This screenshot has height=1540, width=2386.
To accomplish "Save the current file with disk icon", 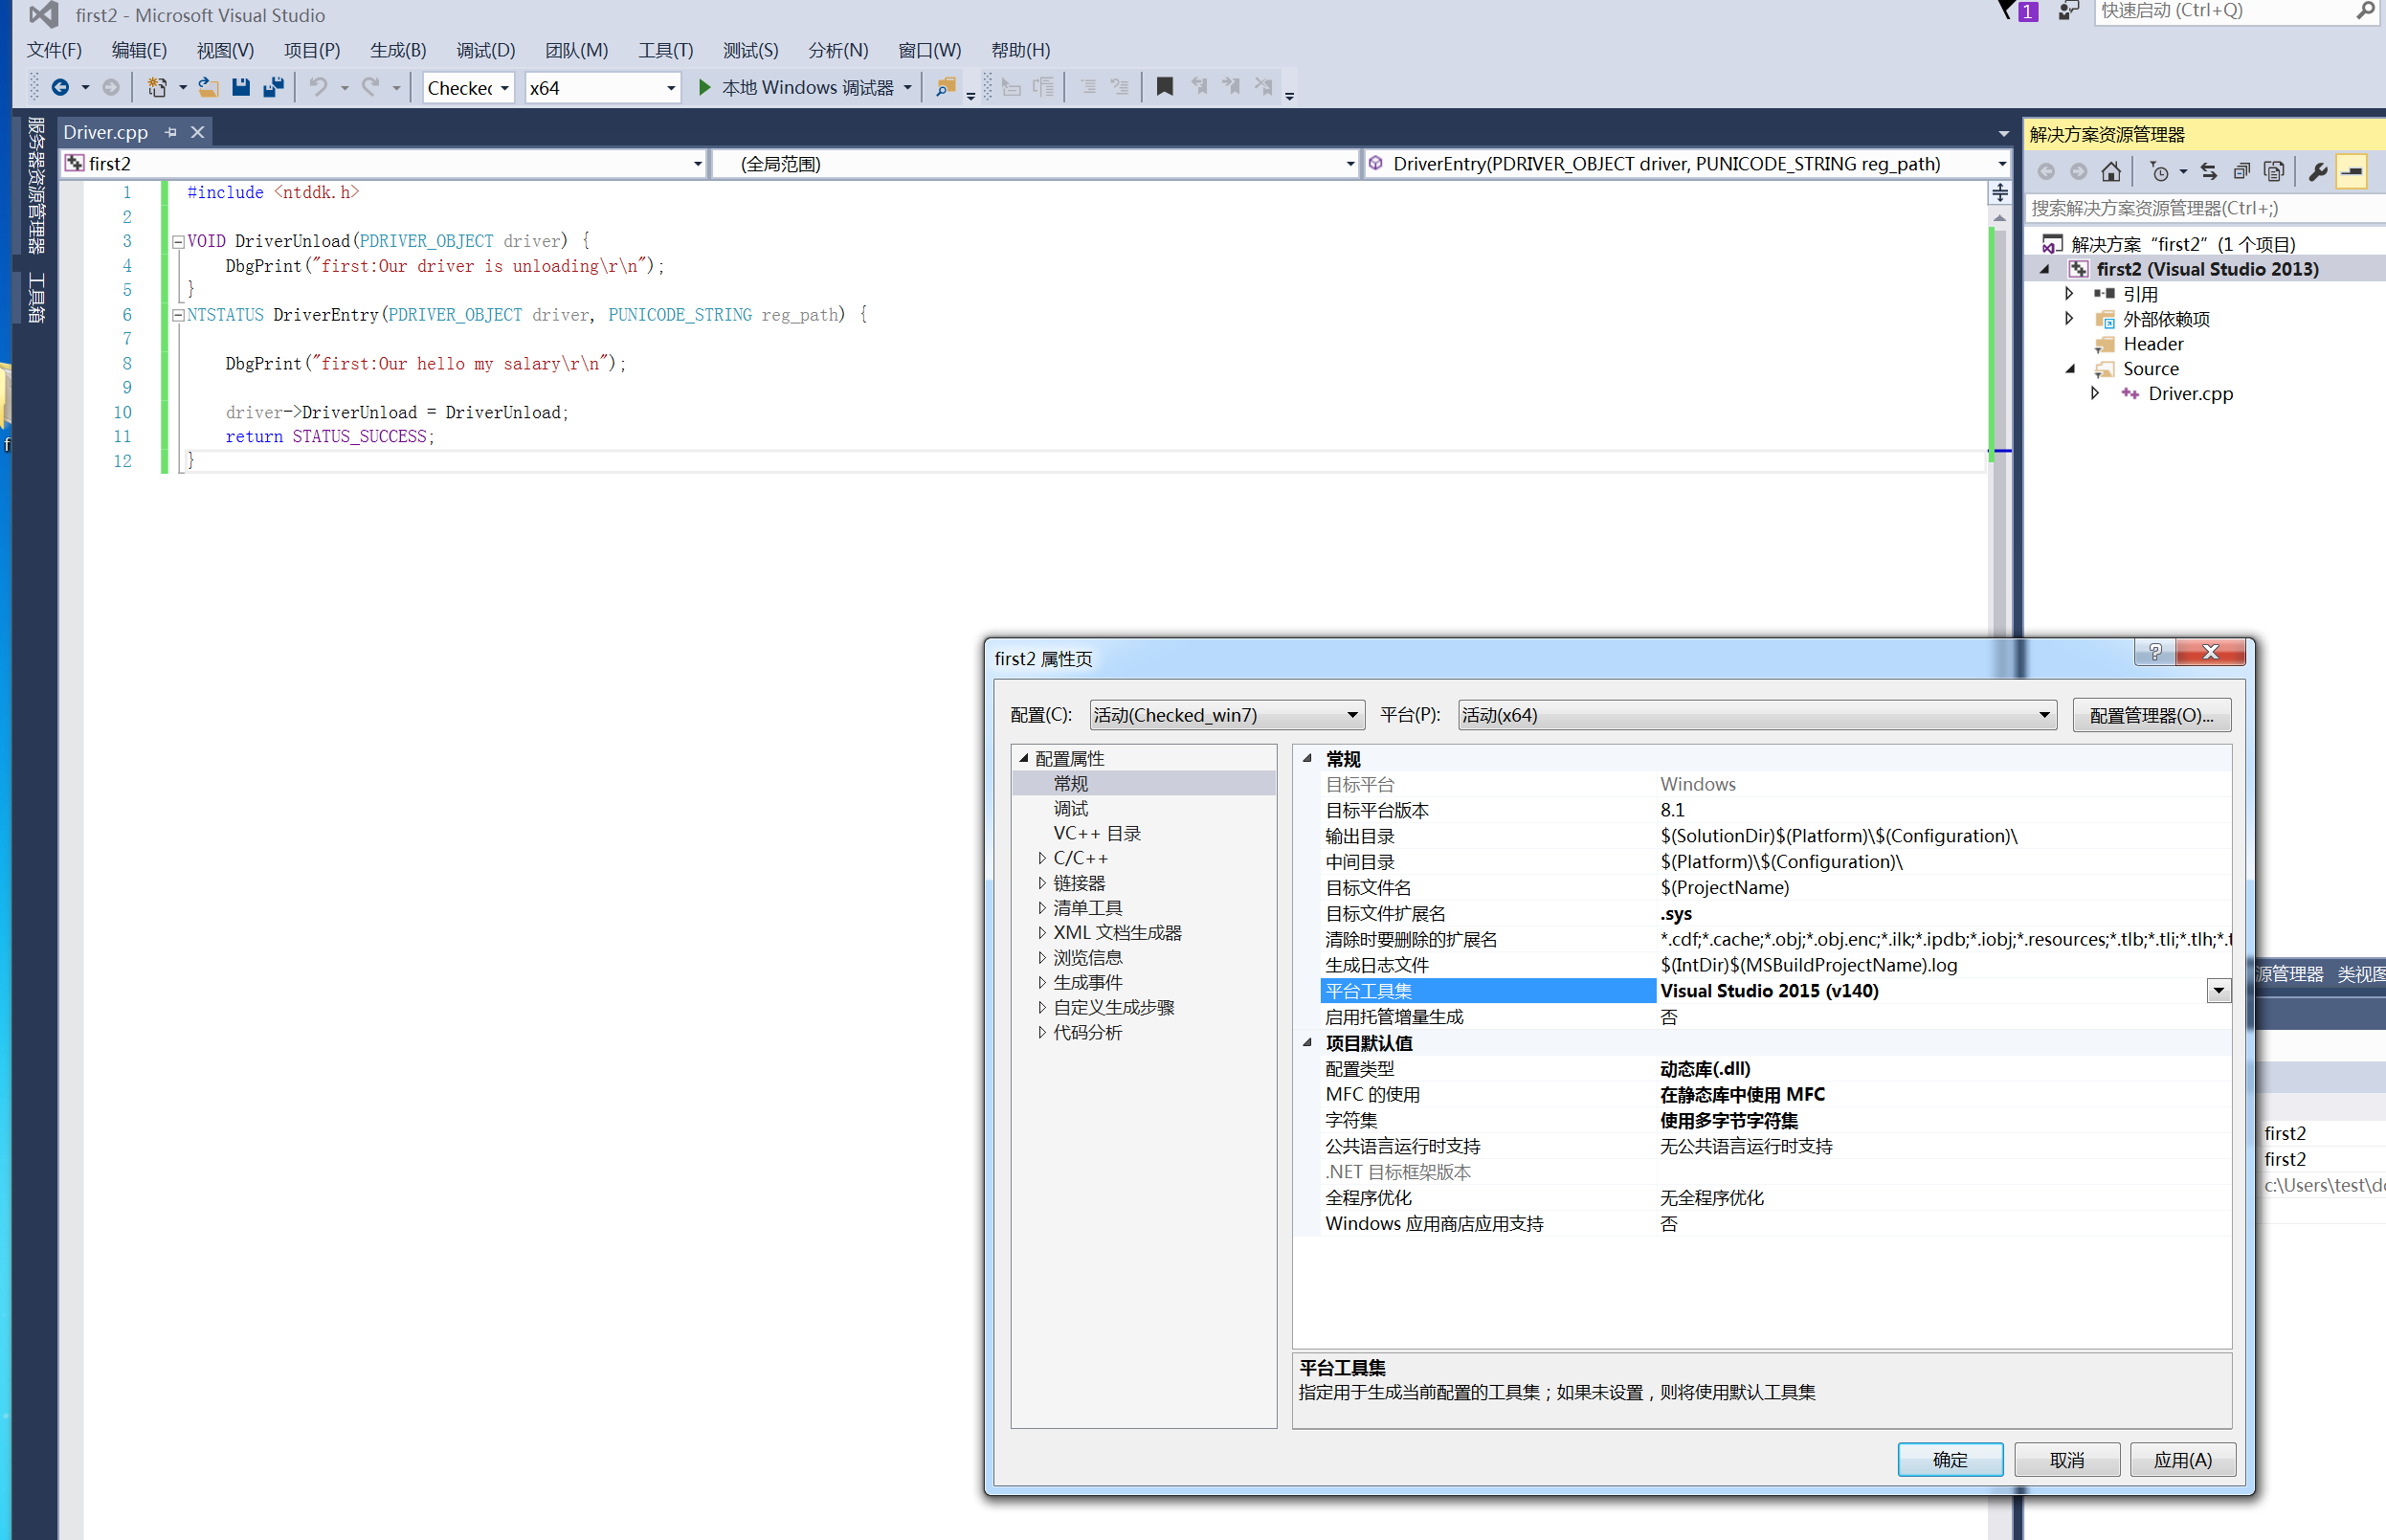I will point(240,87).
